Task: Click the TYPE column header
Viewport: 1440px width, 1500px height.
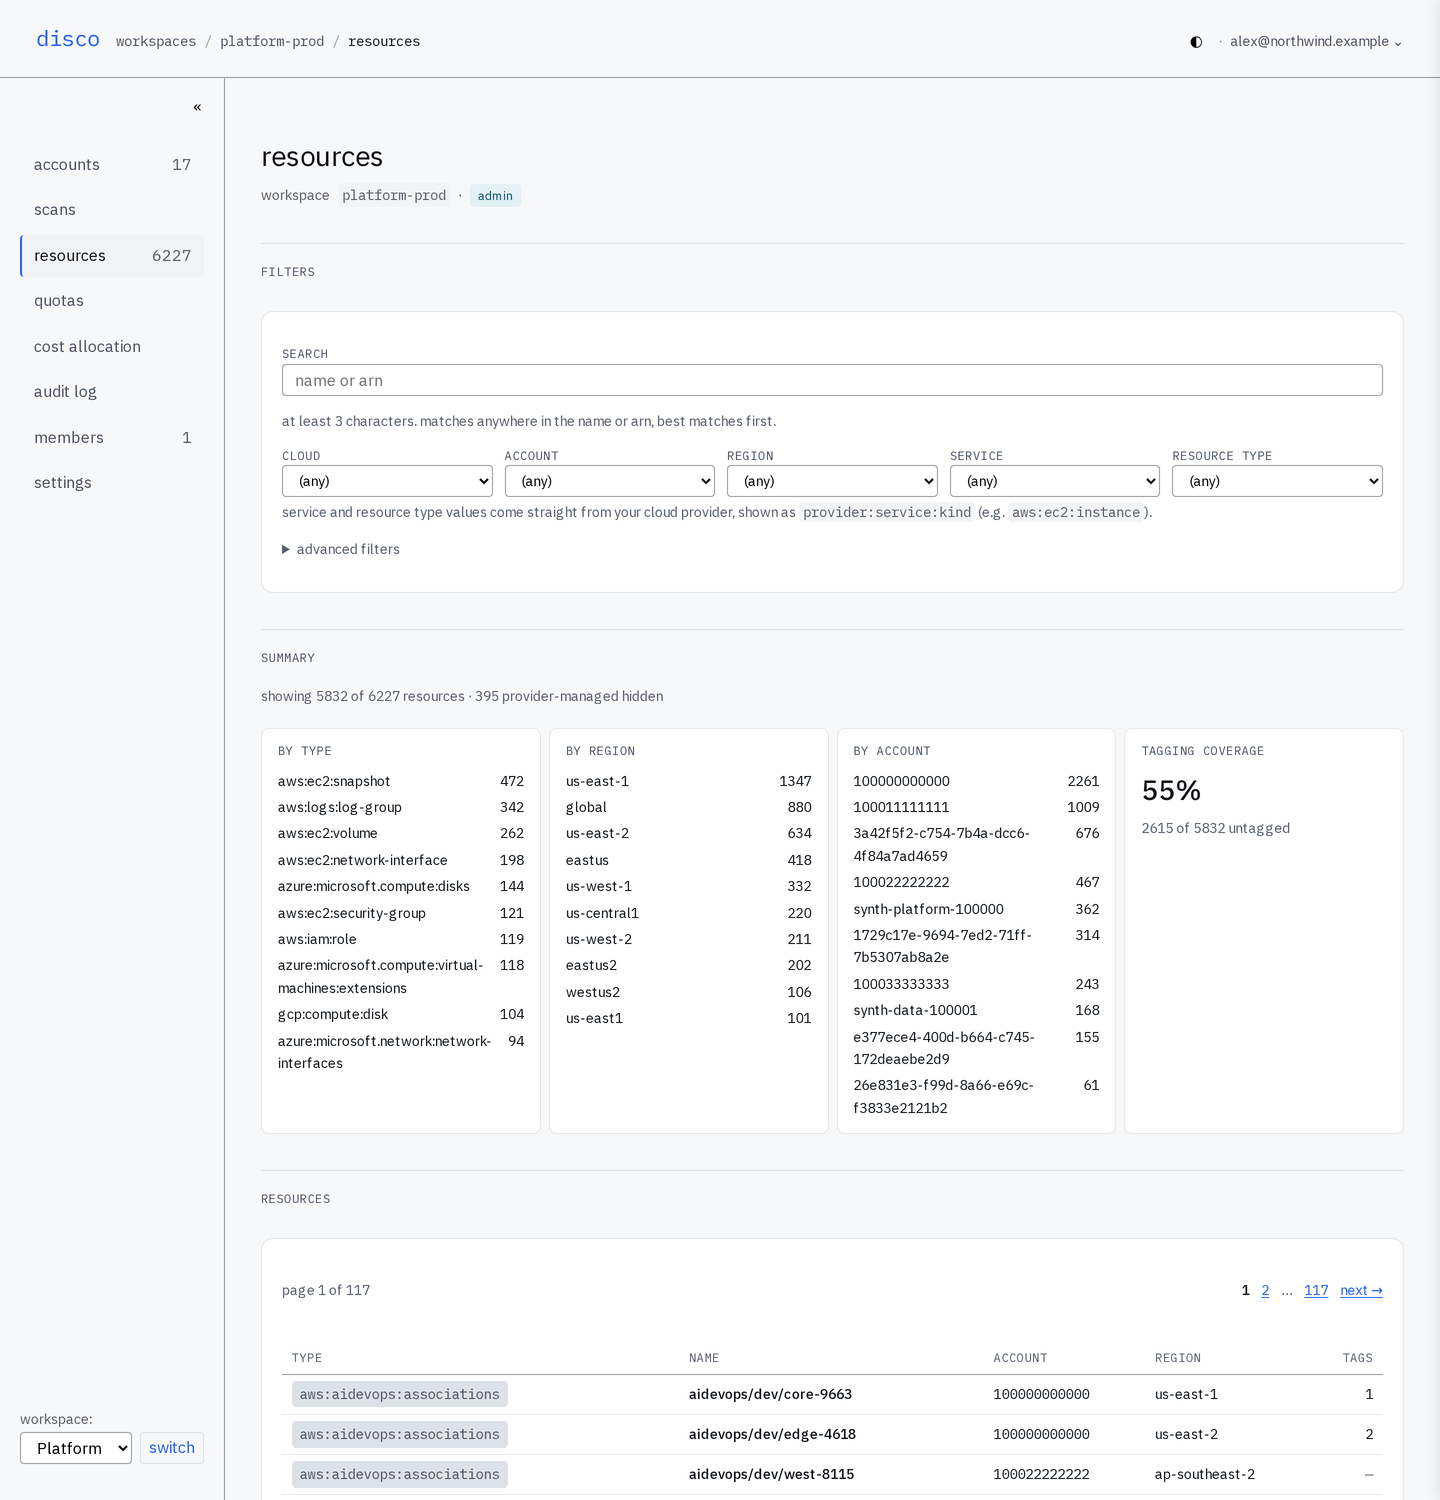Action: point(307,1358)
